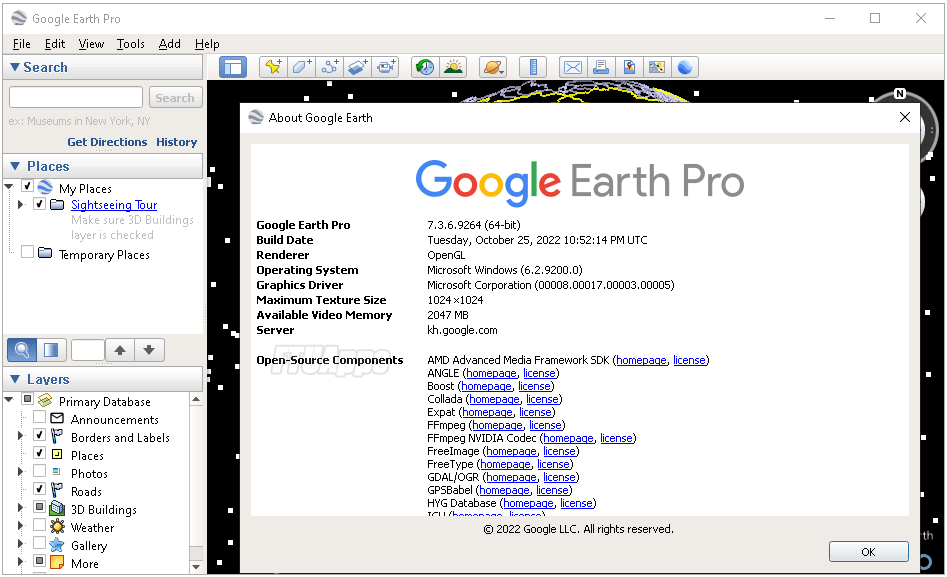This screenshot has width=947, height=577.
Task: Expand the Sightseeing Tour folder arrow
Action: coord(21,205)
